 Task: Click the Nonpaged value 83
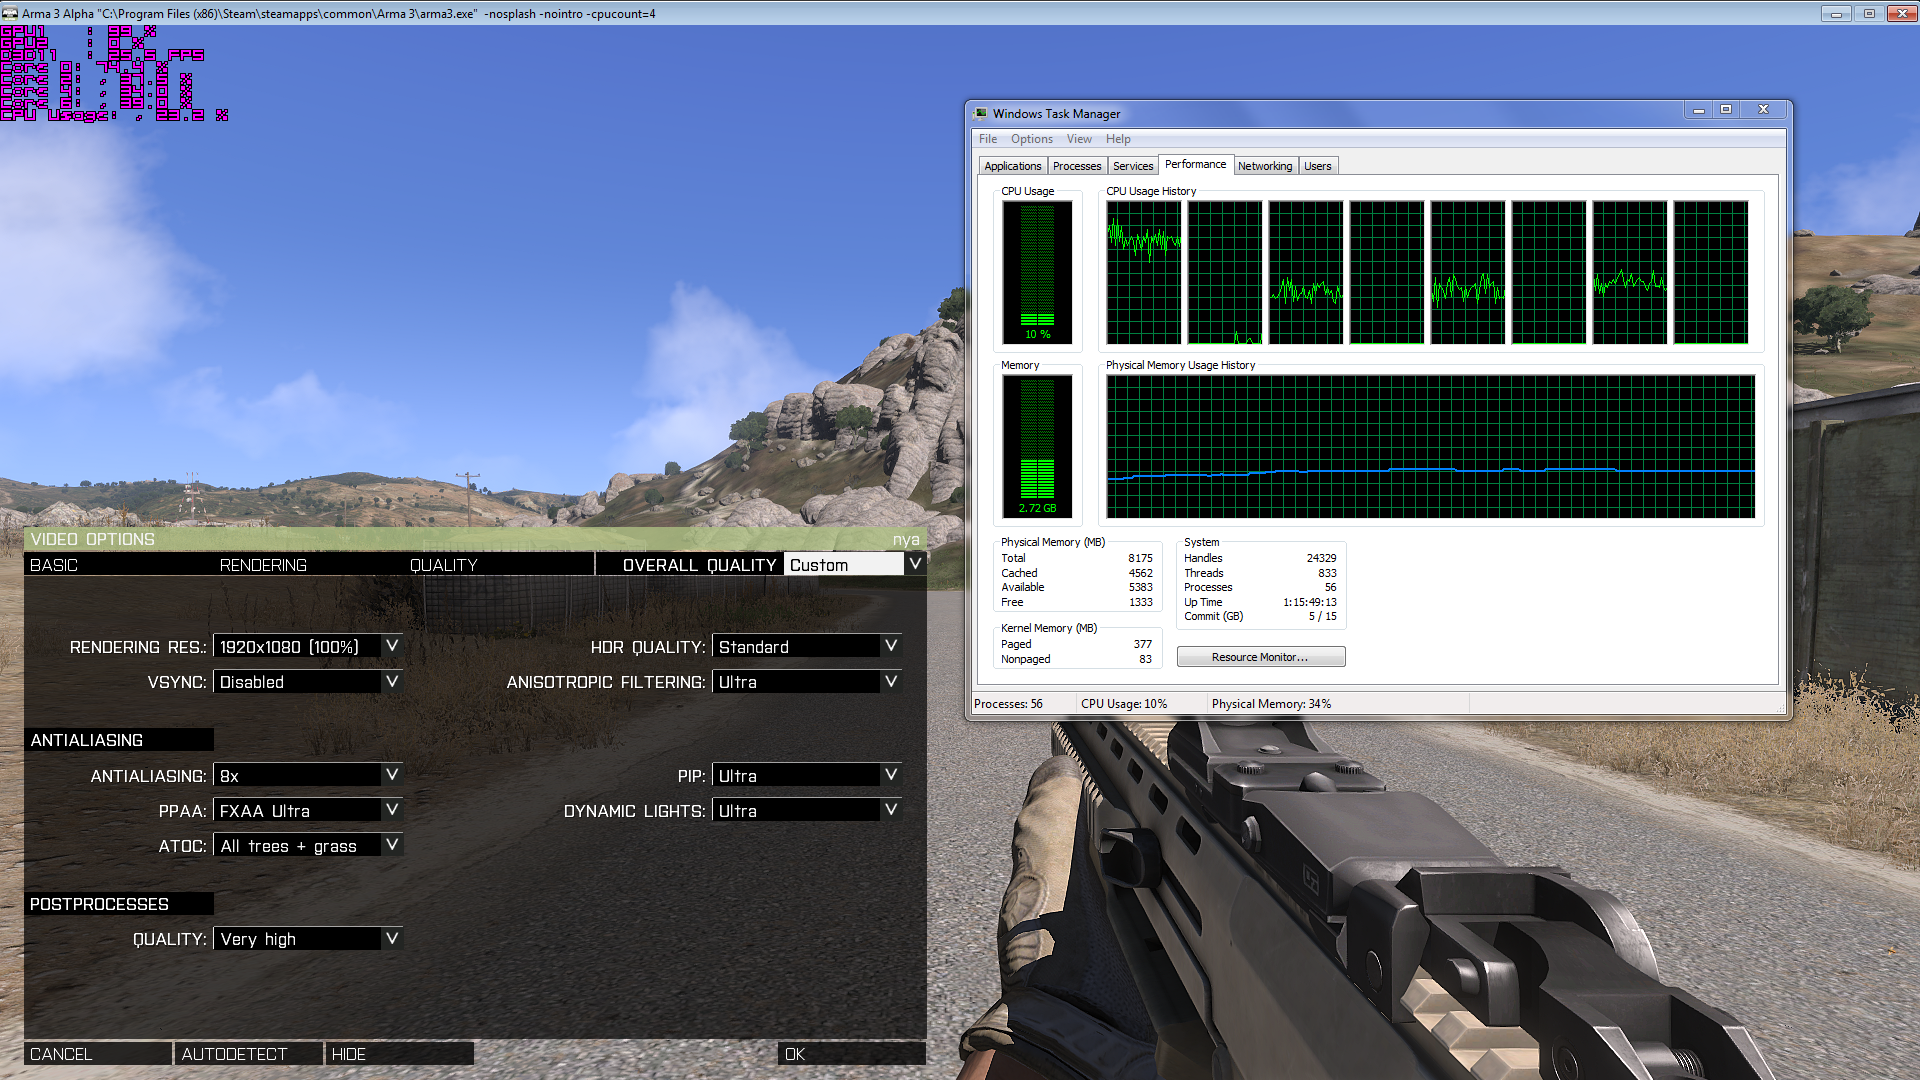click(1145, 659)
